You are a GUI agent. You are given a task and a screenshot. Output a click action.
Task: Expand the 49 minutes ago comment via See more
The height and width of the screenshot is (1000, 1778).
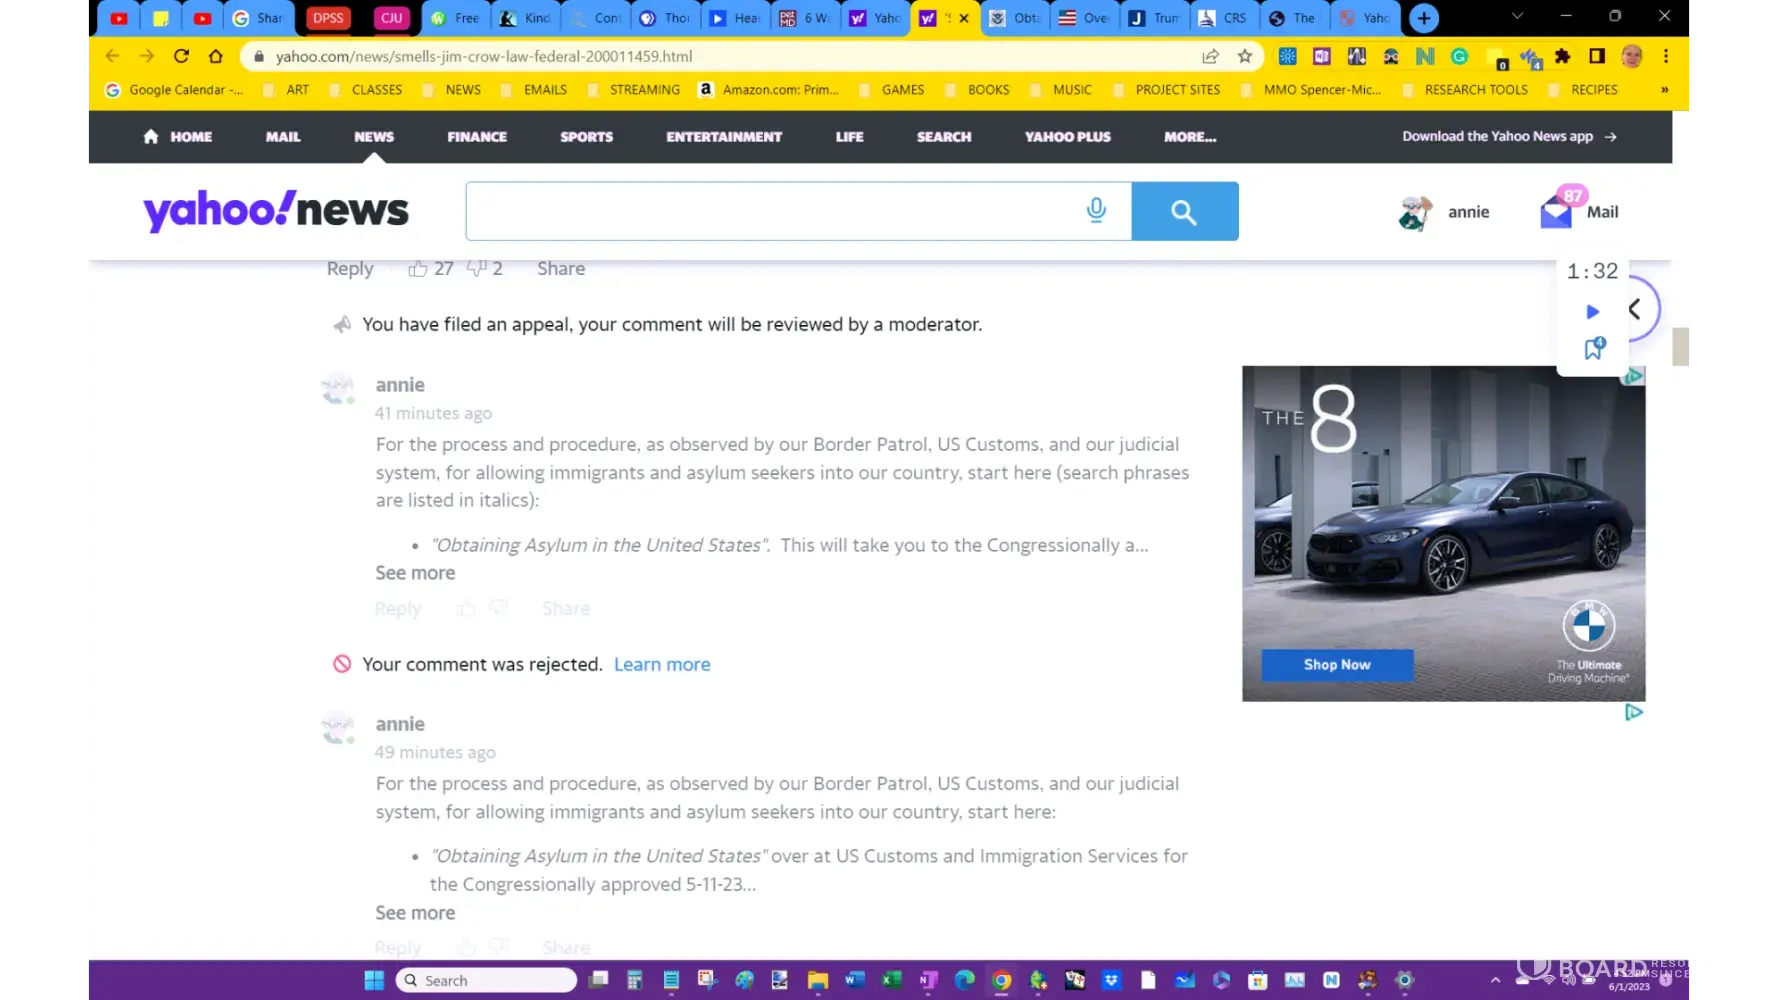point(415,913)
